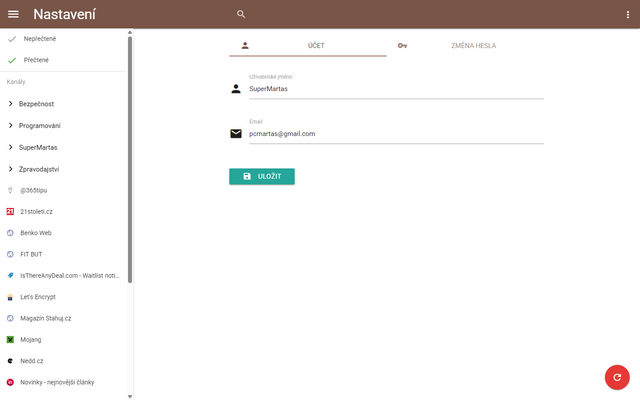Click the Nedd.cz feed icon
Screen dimensions: 640x400
point(10,361)
